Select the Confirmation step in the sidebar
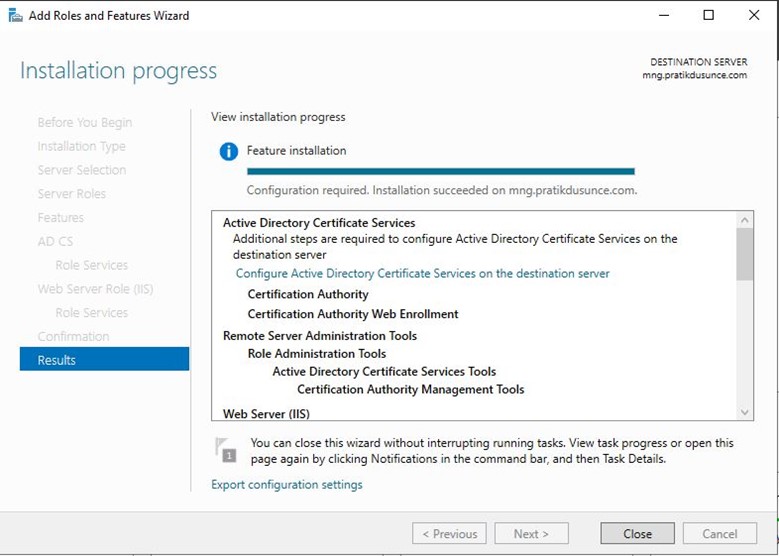 tap(73, 336)
